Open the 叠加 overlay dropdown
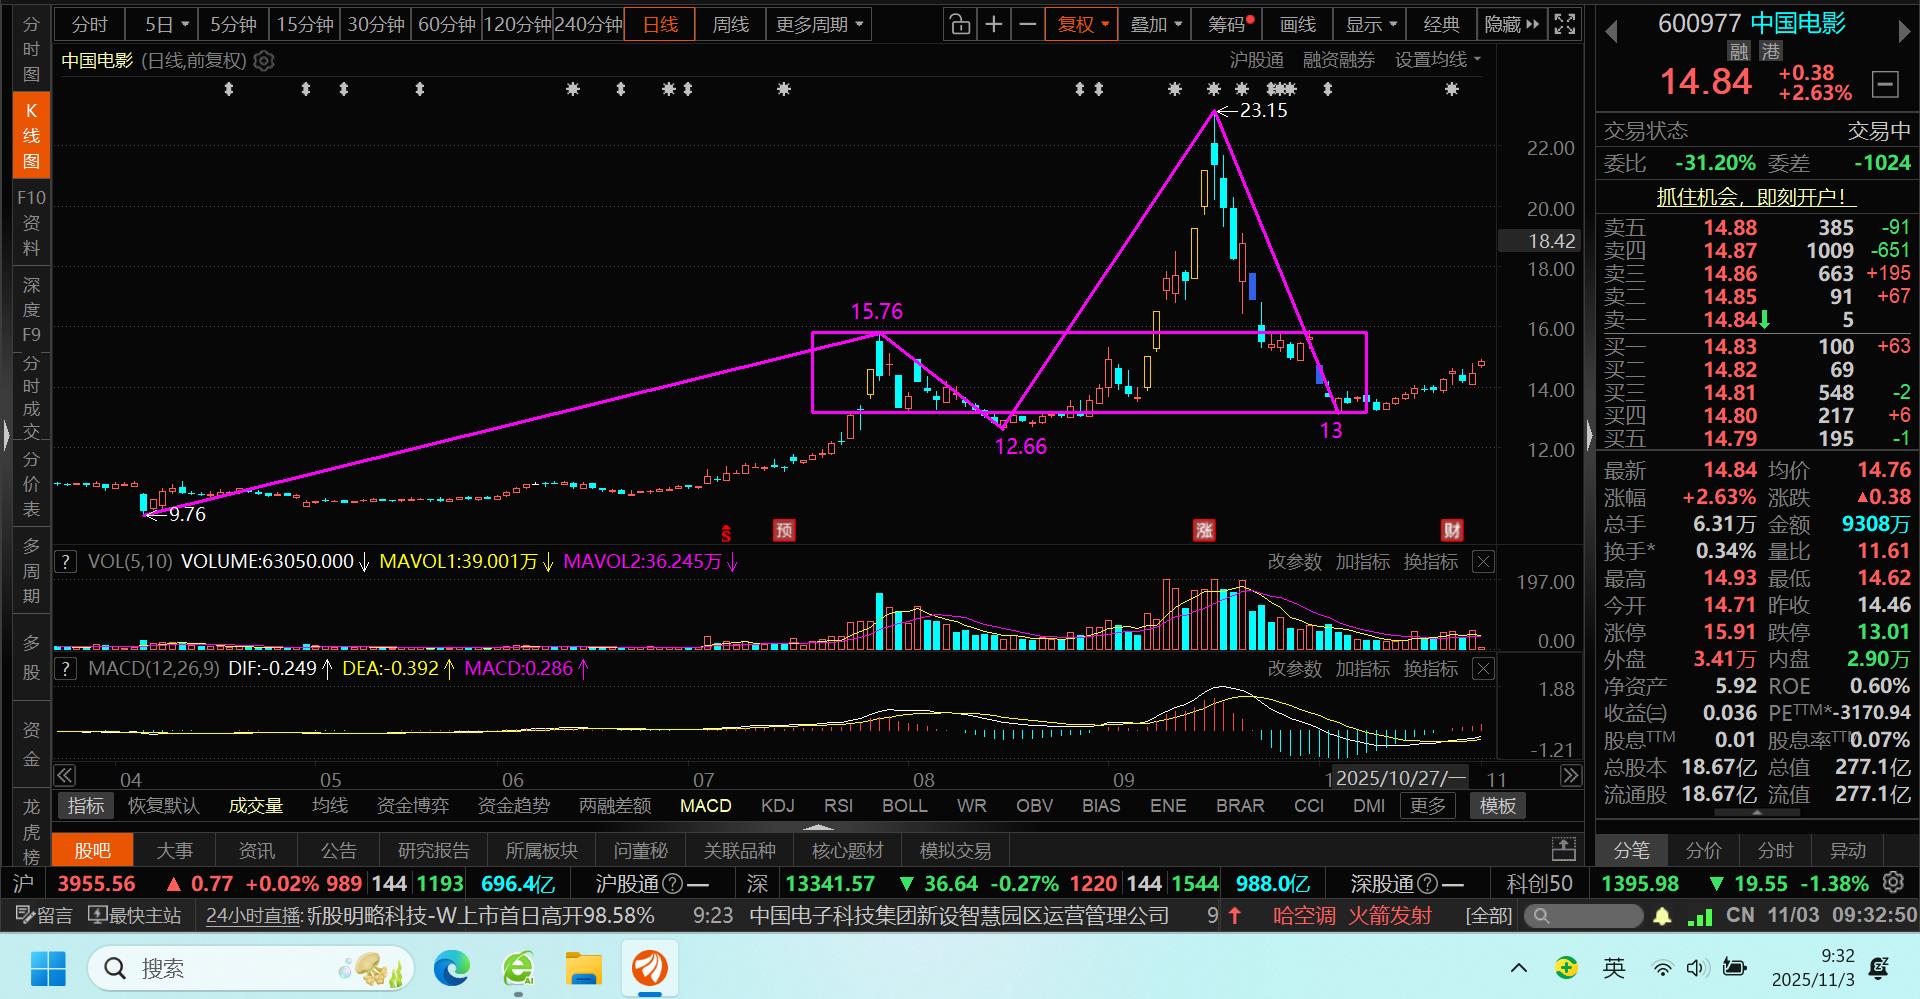The image size is (1920, 999). (1156, 25)
